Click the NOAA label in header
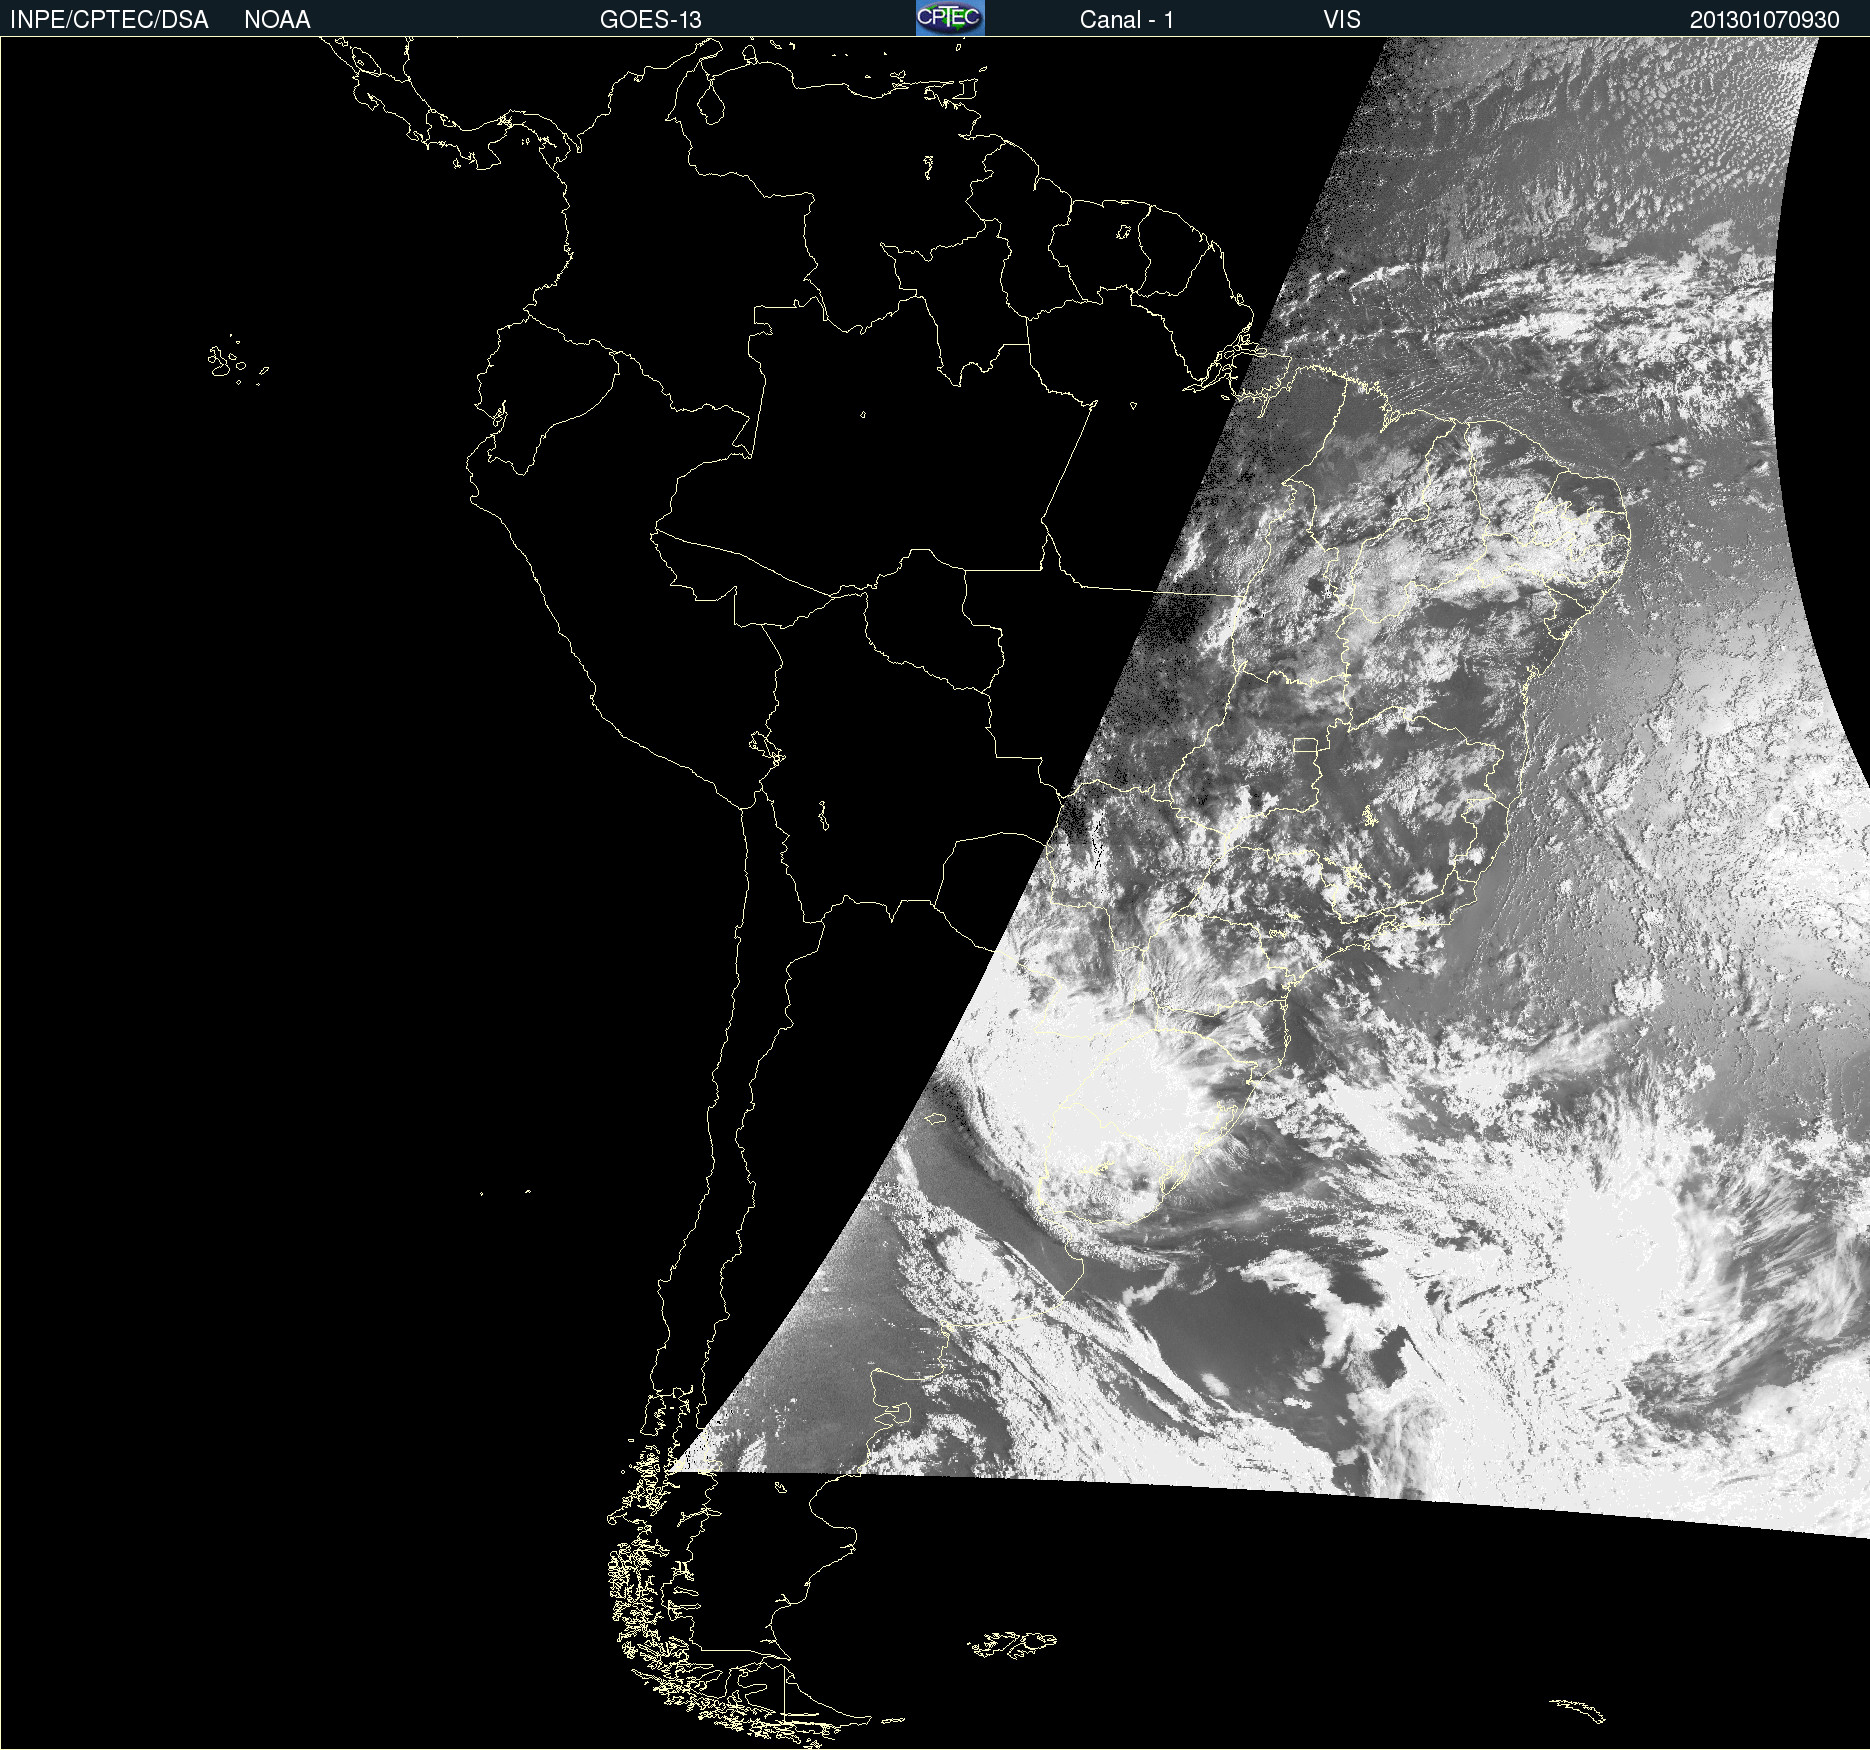 pyautogui.click(x=277, y=20)
